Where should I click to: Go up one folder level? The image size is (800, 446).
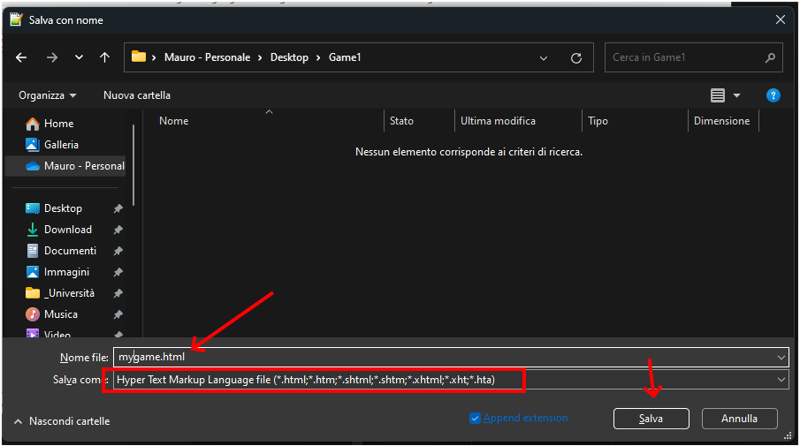coord(105,58)
